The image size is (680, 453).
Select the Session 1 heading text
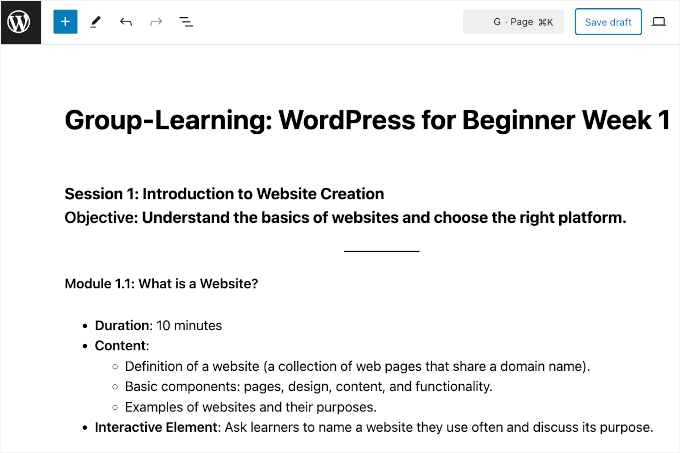click(x=224, y=194)
